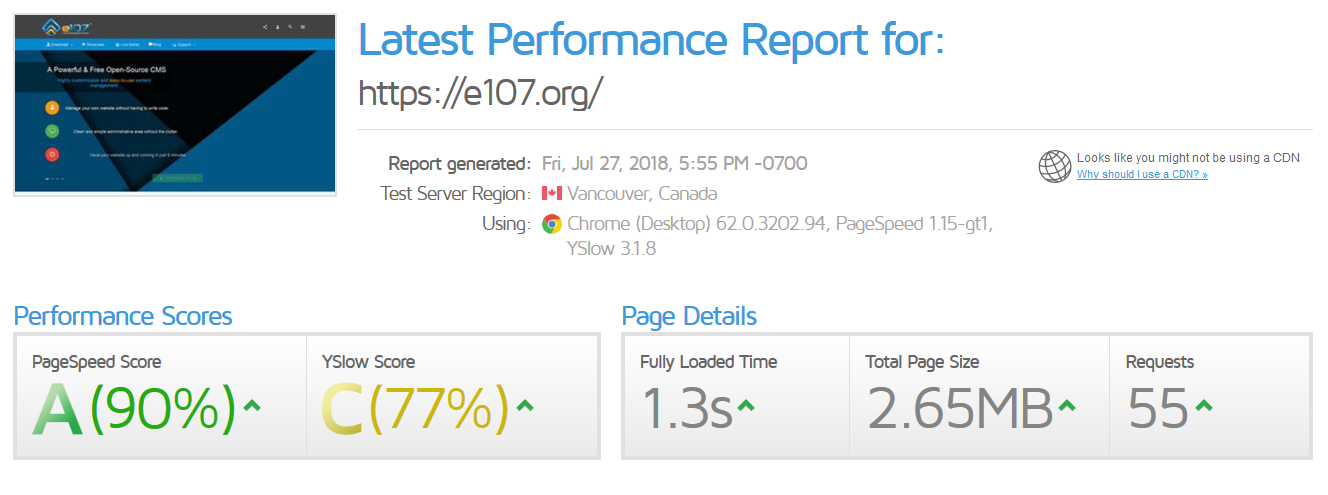Click the arrow next to 1.3s loaded time
This screenshot has width=1328, height=495.
[x=746, y=406]
